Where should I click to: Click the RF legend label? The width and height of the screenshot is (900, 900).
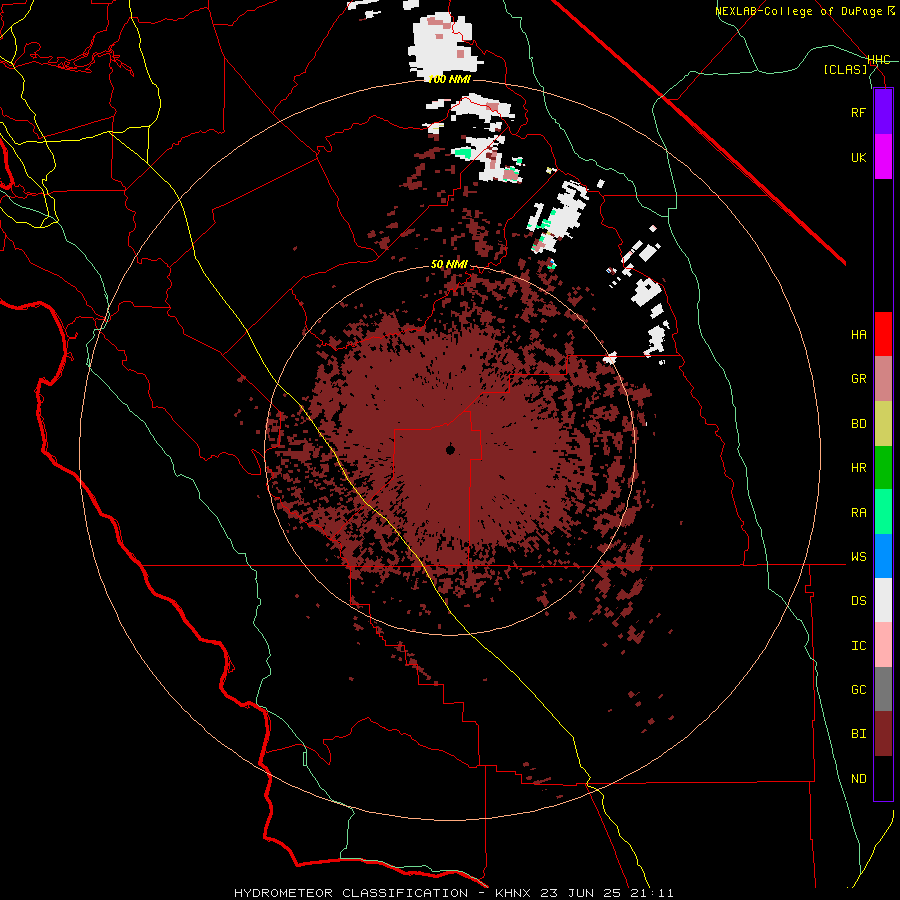pyautogui.click(x=858, y=112)
